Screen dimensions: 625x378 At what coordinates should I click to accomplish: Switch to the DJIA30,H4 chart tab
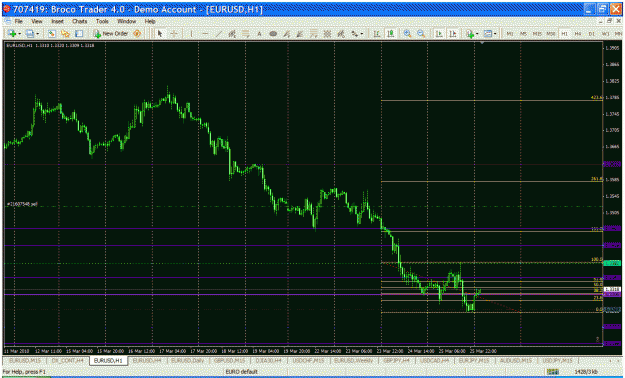(269, 360)
